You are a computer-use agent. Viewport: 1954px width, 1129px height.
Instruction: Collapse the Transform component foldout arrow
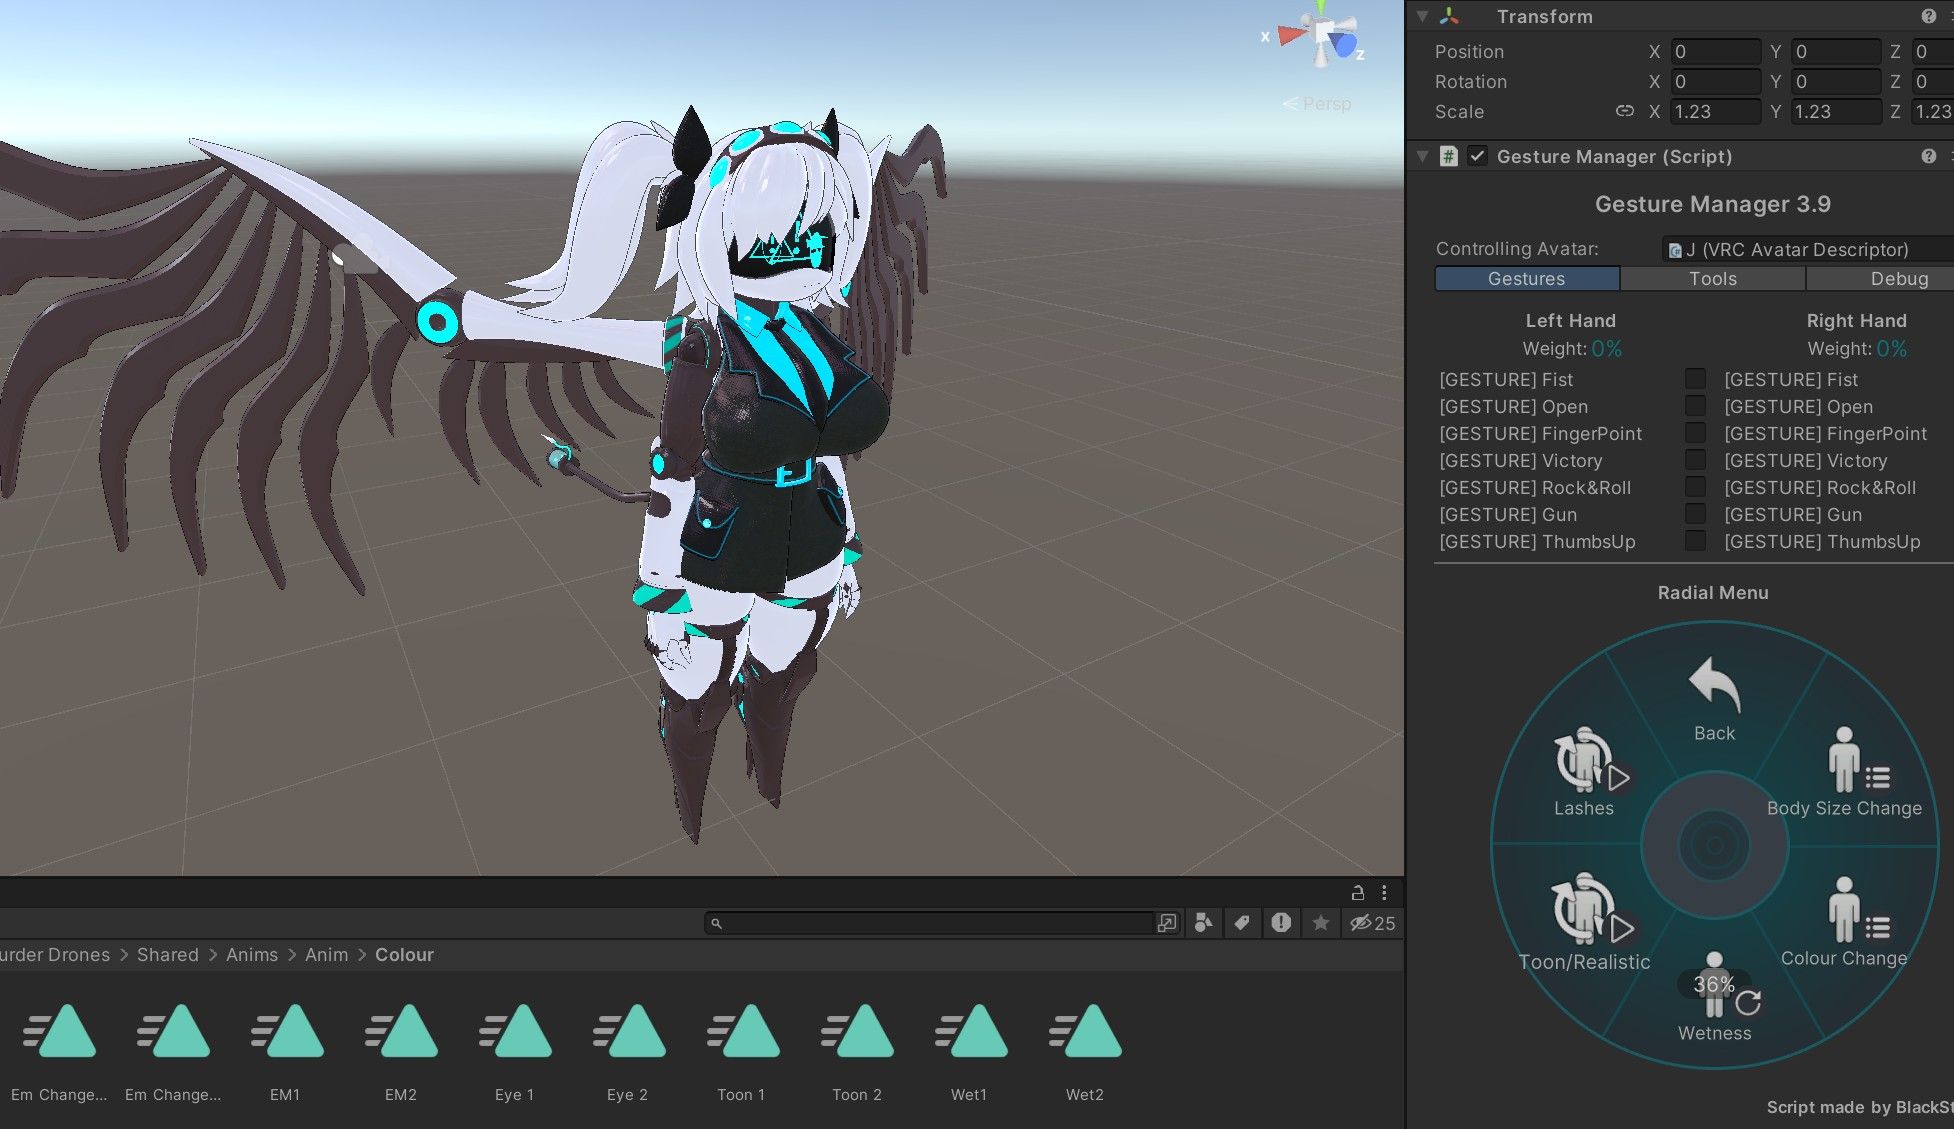pos(1422,16)
